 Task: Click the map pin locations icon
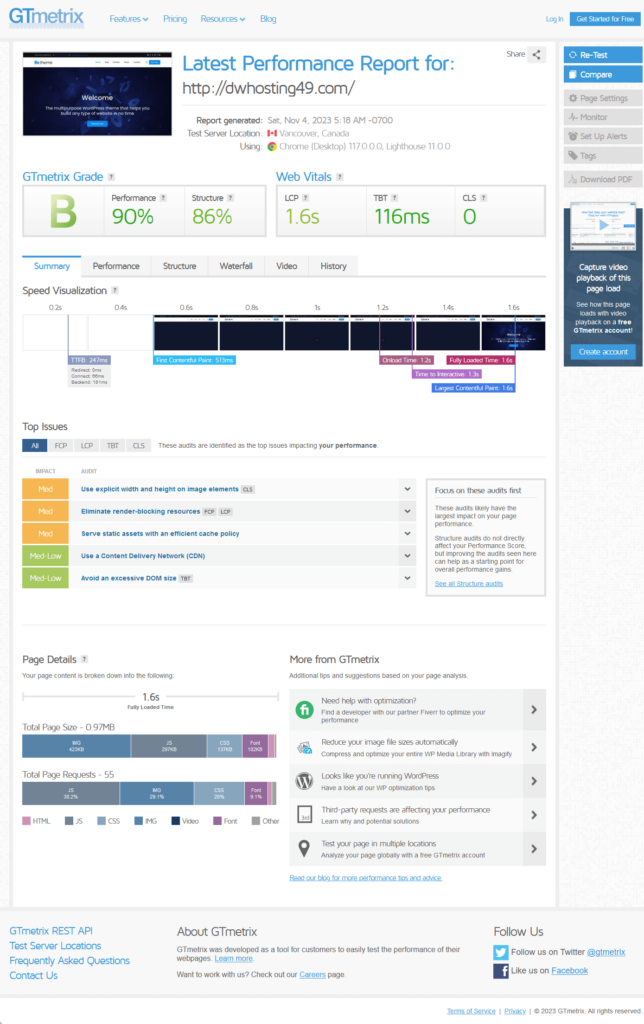304,848
